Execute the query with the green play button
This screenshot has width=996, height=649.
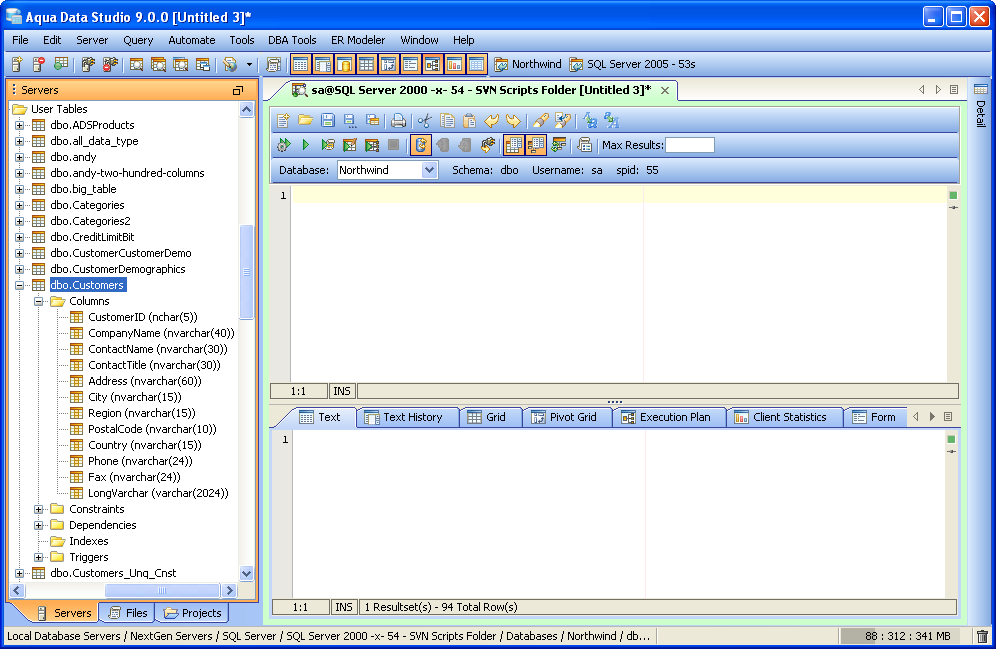click(306, 145)
